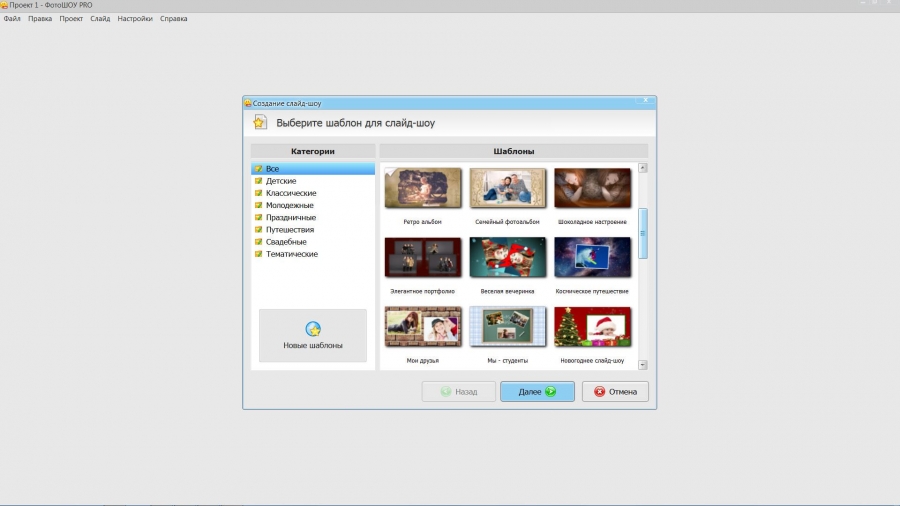This screenshot has width=900, height=506.
Task: Click the star document icon in dialog header
Action: point(260,122)
